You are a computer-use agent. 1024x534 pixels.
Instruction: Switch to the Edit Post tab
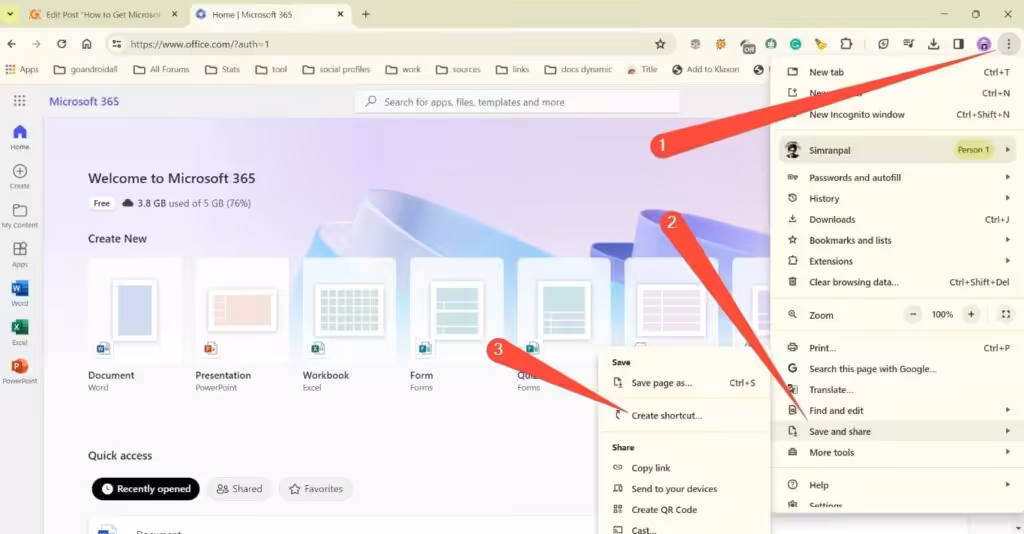click(x=104, y=14)
